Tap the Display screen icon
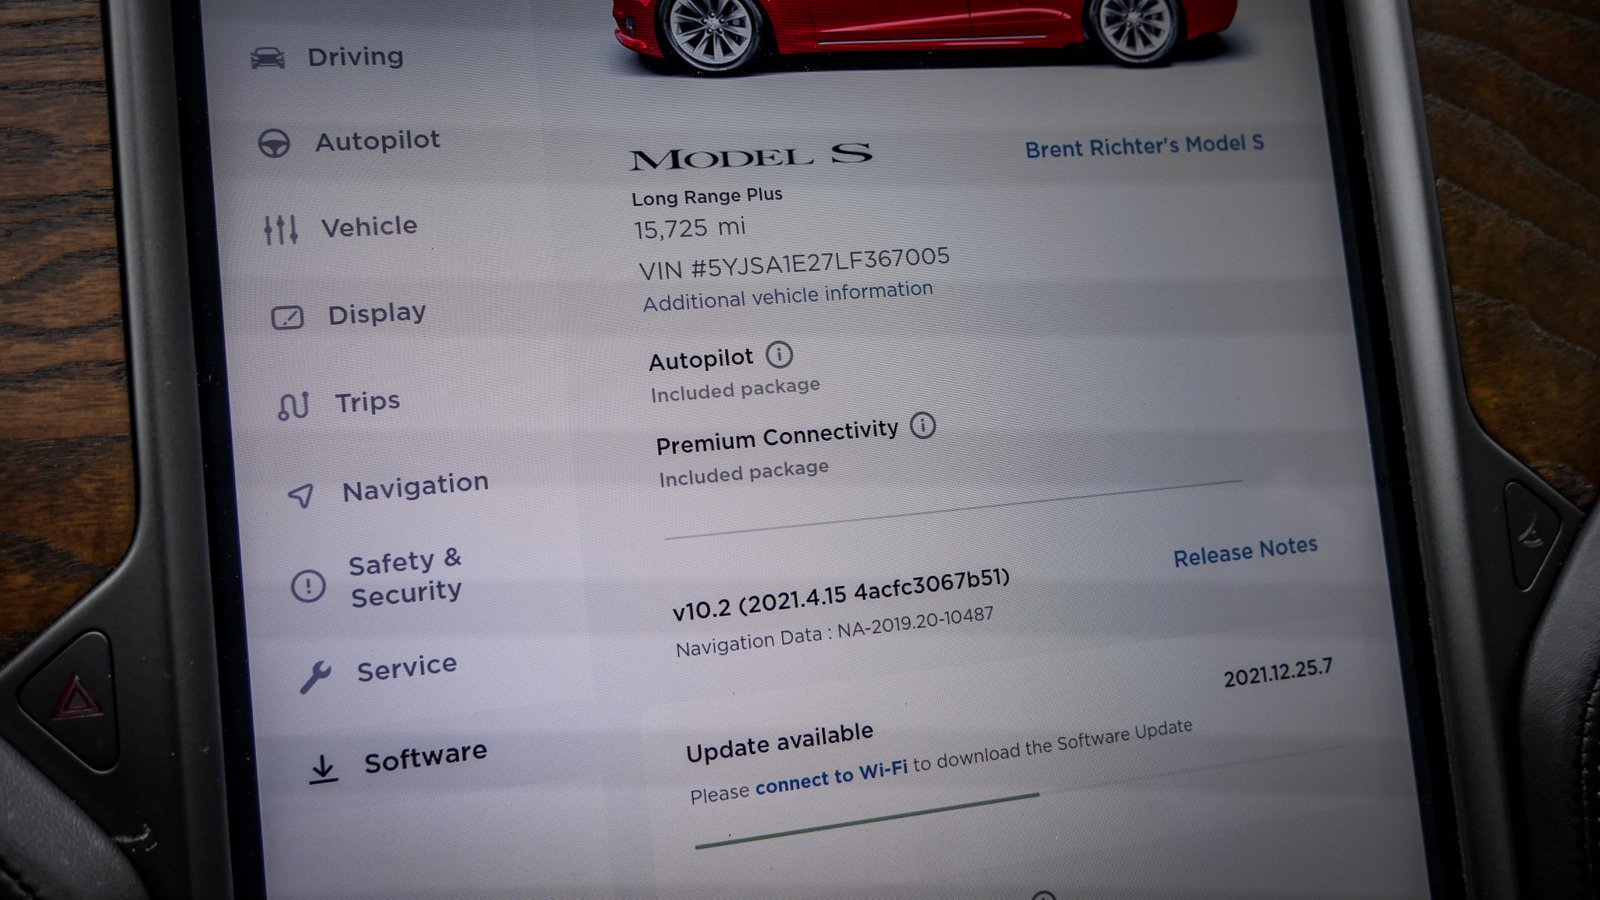 [288, 318]
